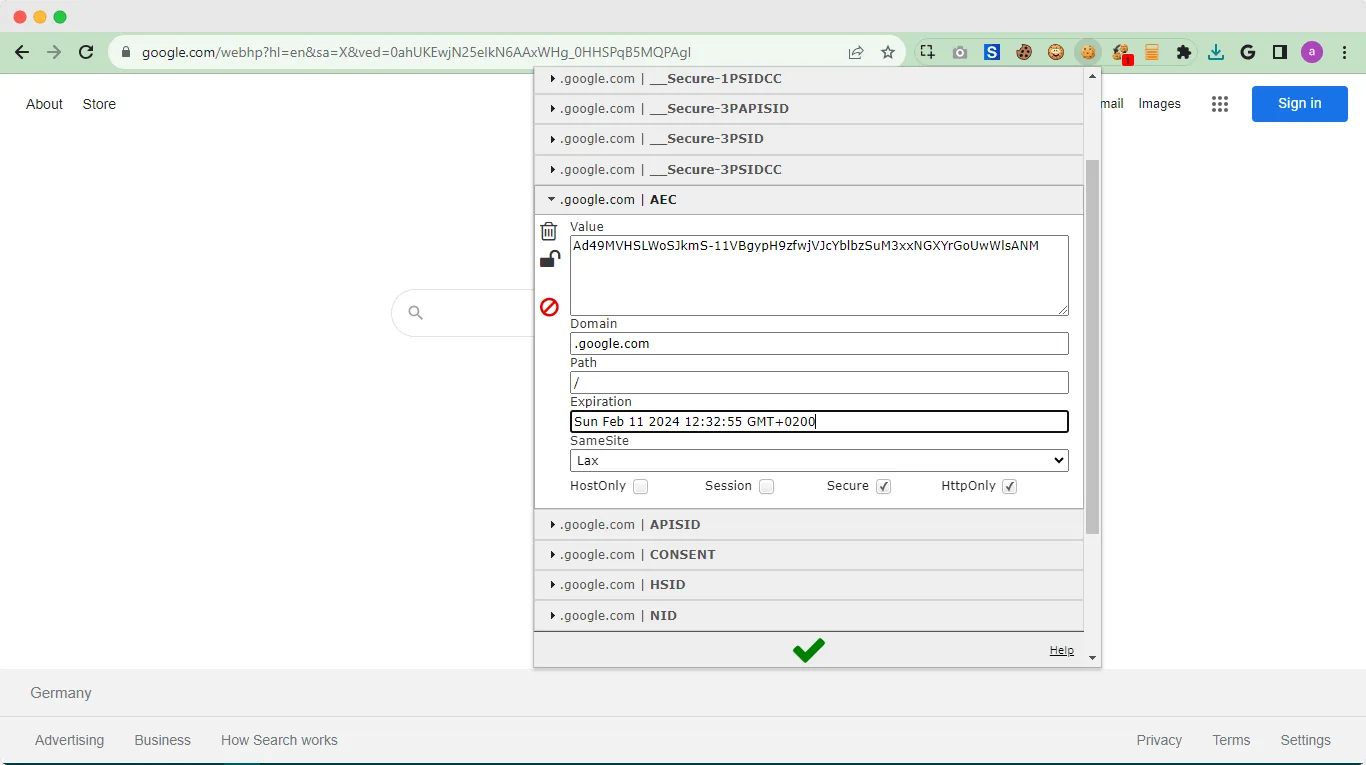Open the Images link

pos(1159,104)
